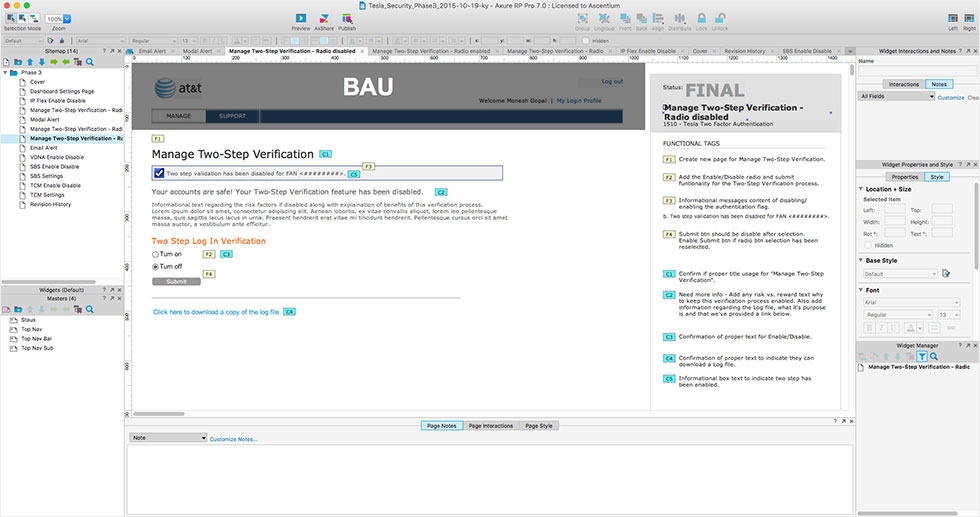Switch to the Email Alert tab
The width and height of the screenshot is (980, 517).
pyautogui.click(x=152, y=51)
